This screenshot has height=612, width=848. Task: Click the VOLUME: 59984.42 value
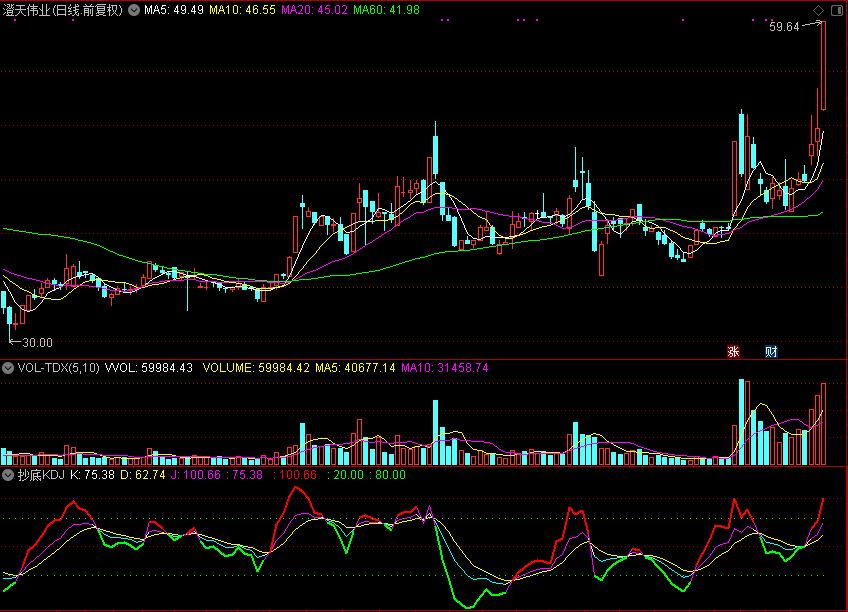[256, 368]
